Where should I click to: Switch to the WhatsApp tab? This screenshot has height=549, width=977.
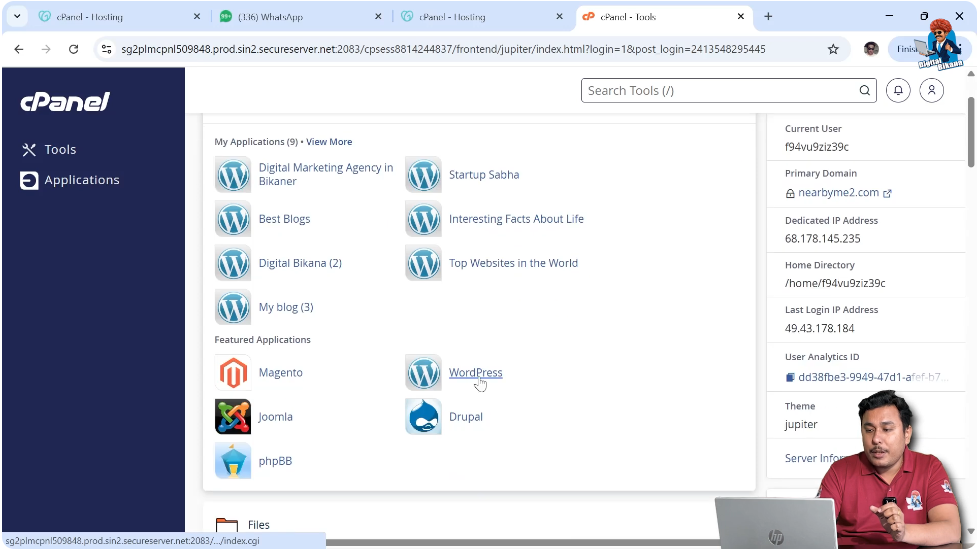tap(300, 17)
